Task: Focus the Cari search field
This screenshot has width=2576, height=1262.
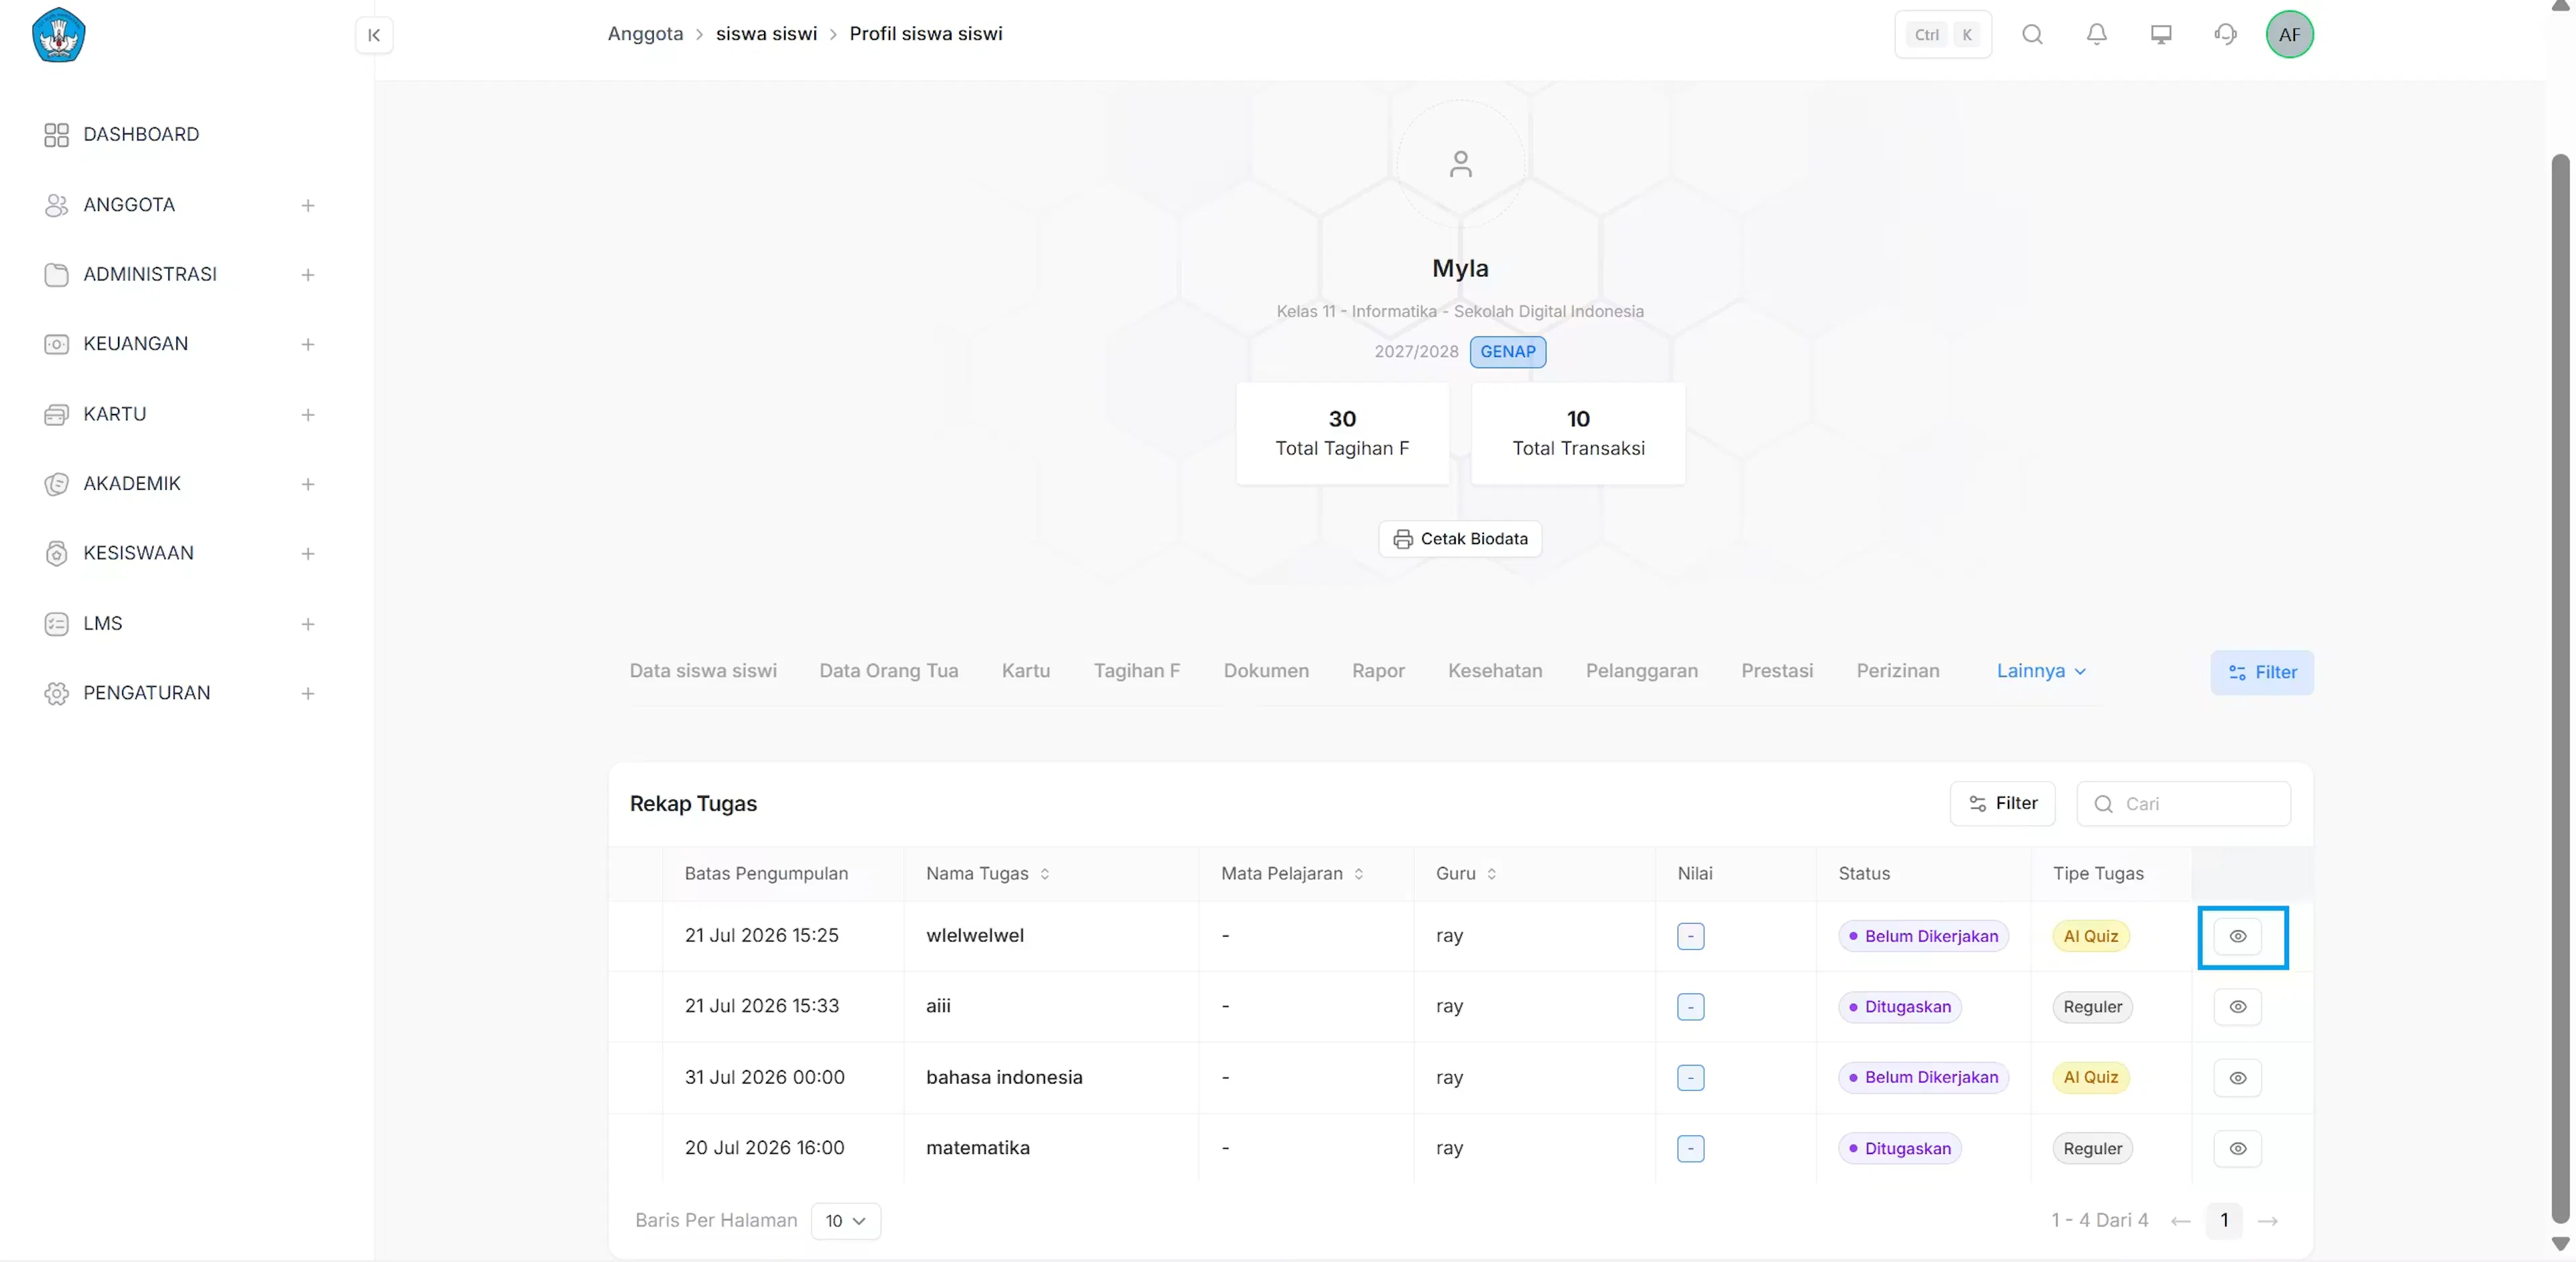Action: pyautogui.click(x=2183, y=804)
